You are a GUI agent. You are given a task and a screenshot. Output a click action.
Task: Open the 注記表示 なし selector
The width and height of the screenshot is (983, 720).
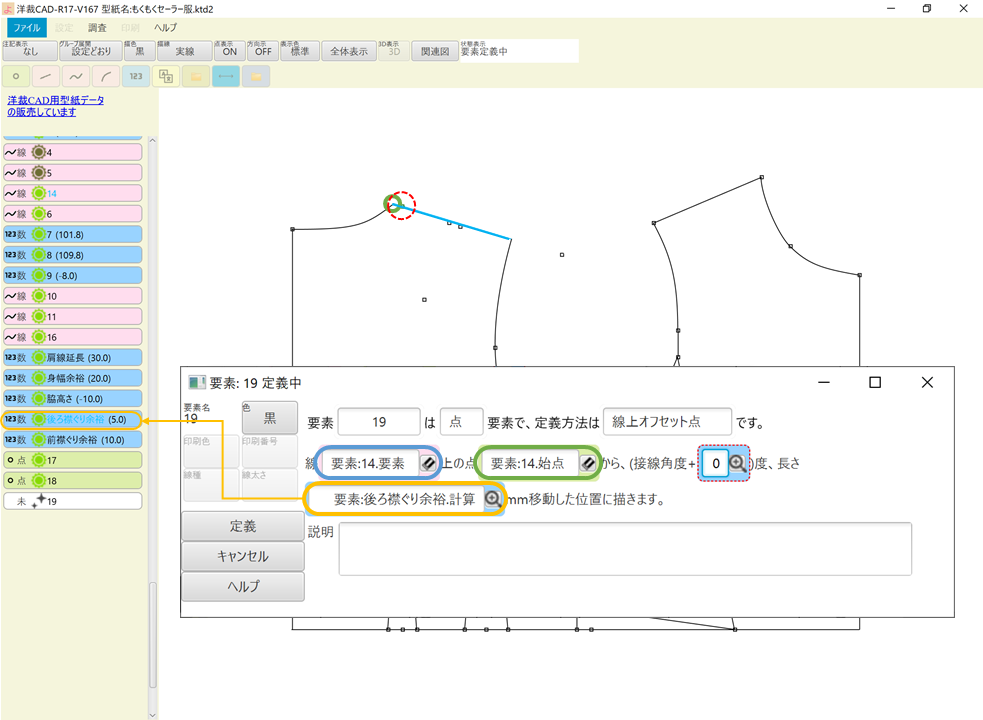28,48
